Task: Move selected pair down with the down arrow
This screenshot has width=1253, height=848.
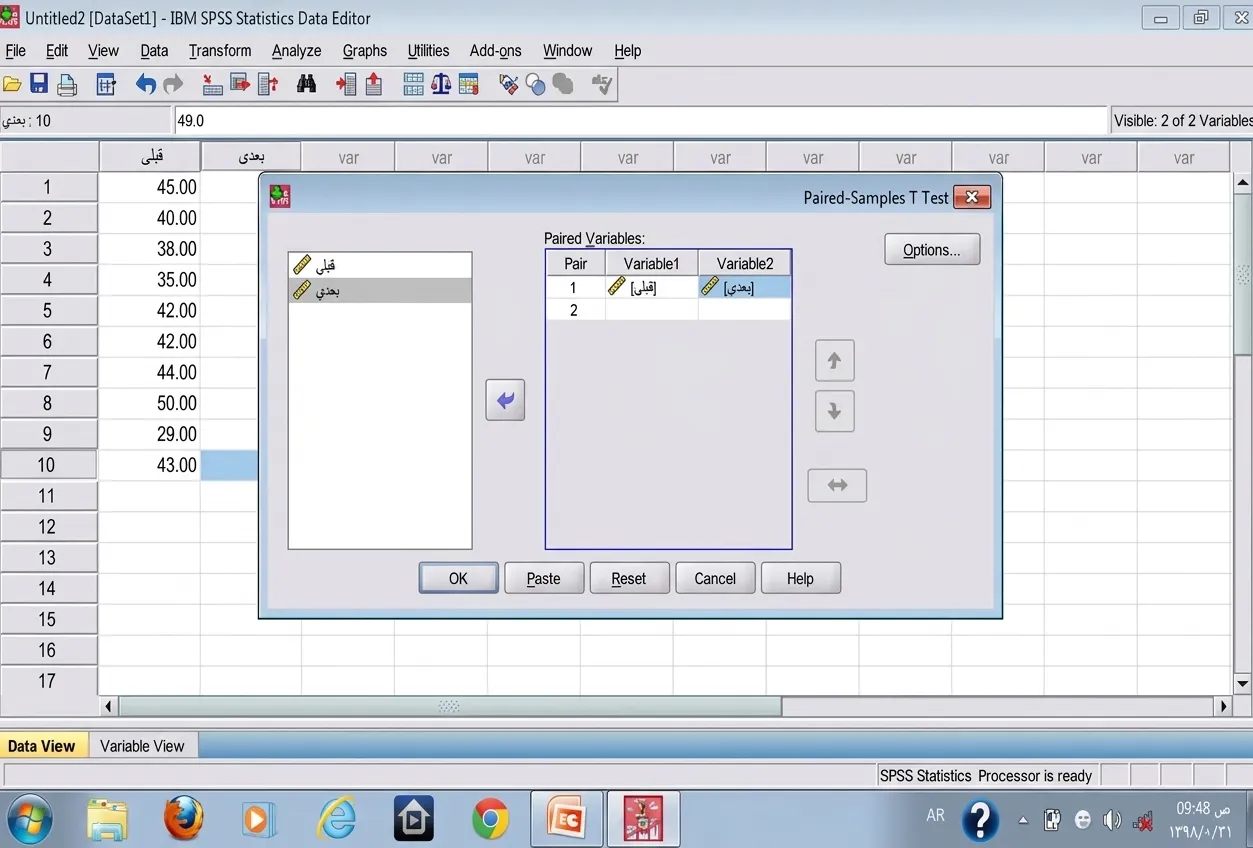Action: (x=834, y=411)
